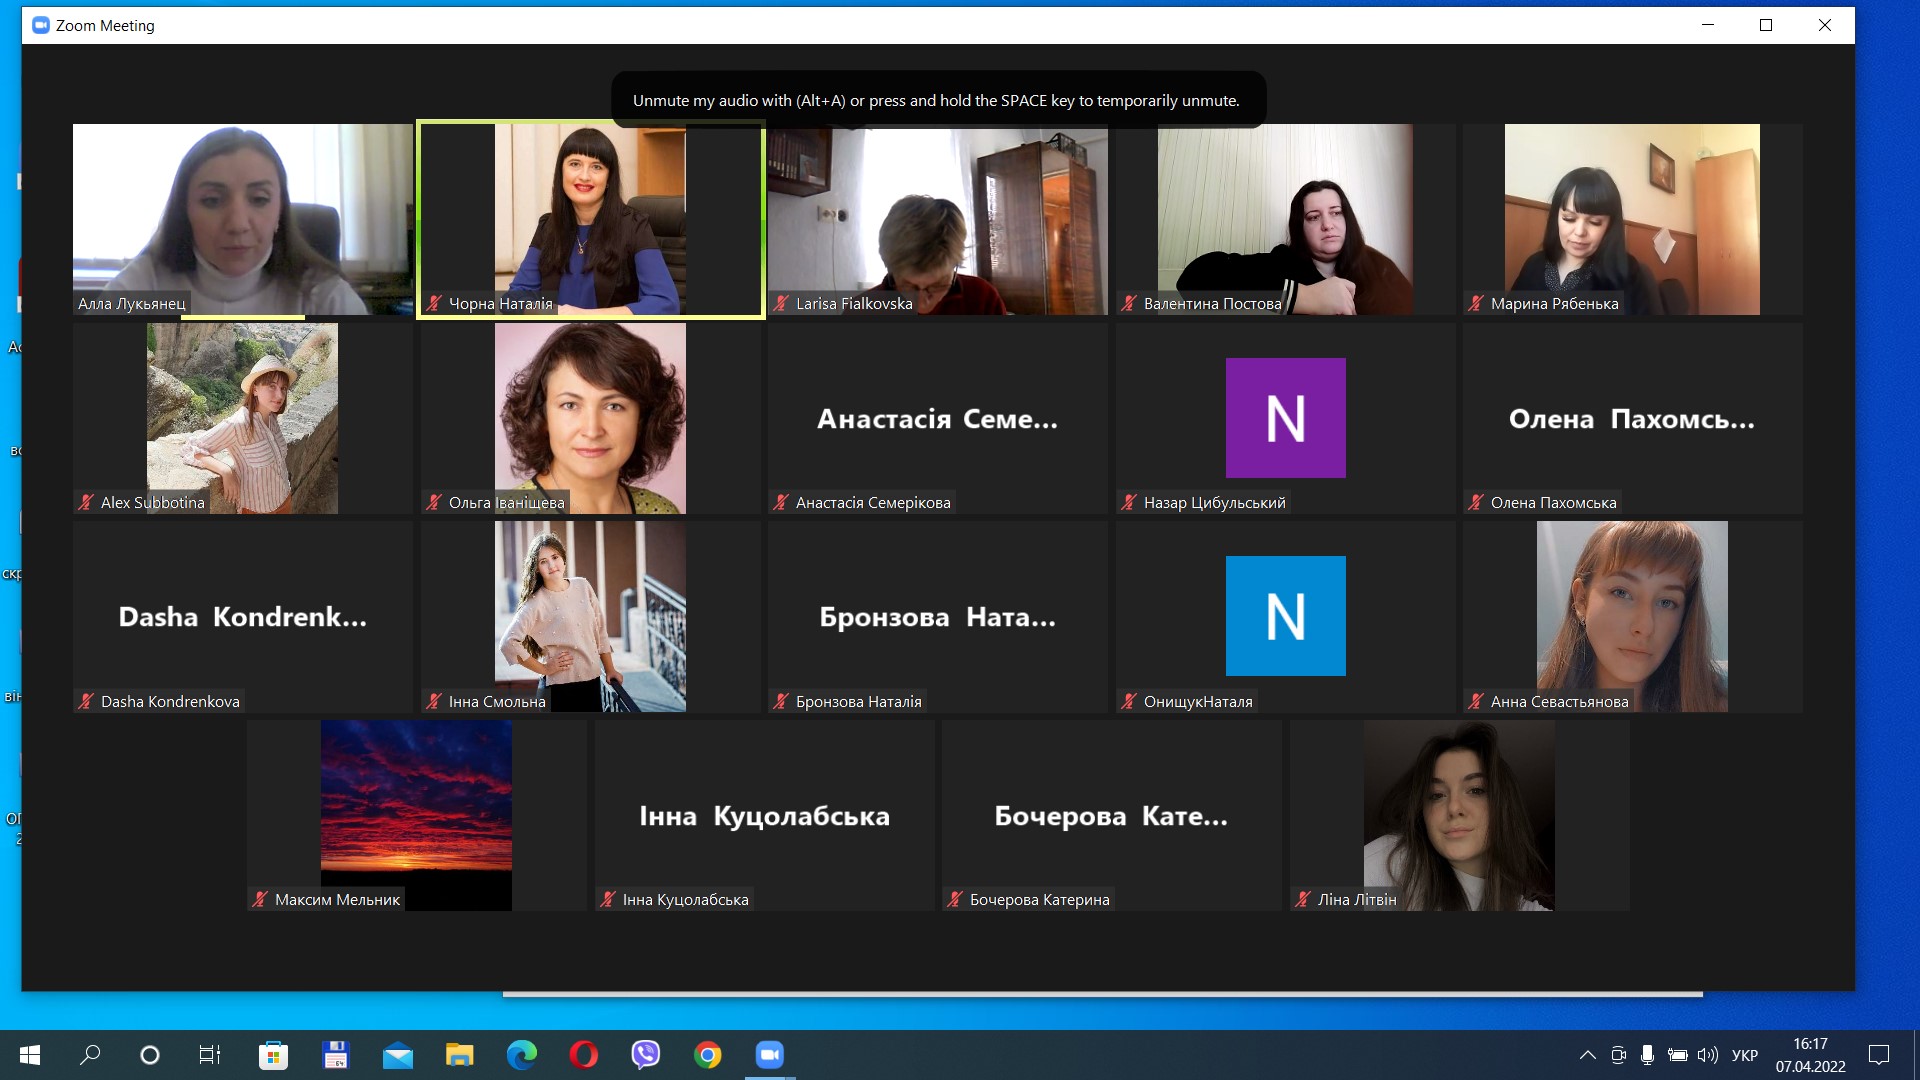This screenshot has width=1920, height=1080.
Task: Switch the УКР keyboard language indicator
Action: [1745, 1055]
